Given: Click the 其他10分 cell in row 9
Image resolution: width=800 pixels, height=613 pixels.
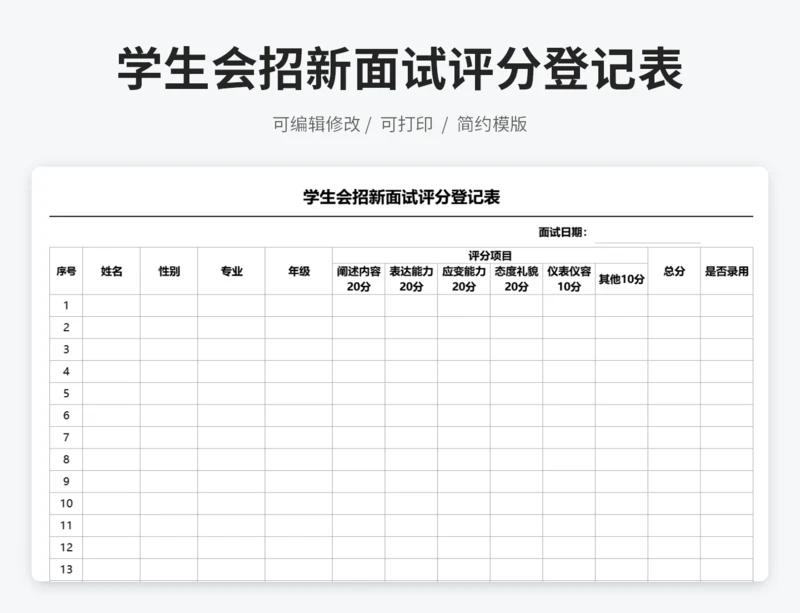Looking at the screenshot, I should (x=621, y=481).
